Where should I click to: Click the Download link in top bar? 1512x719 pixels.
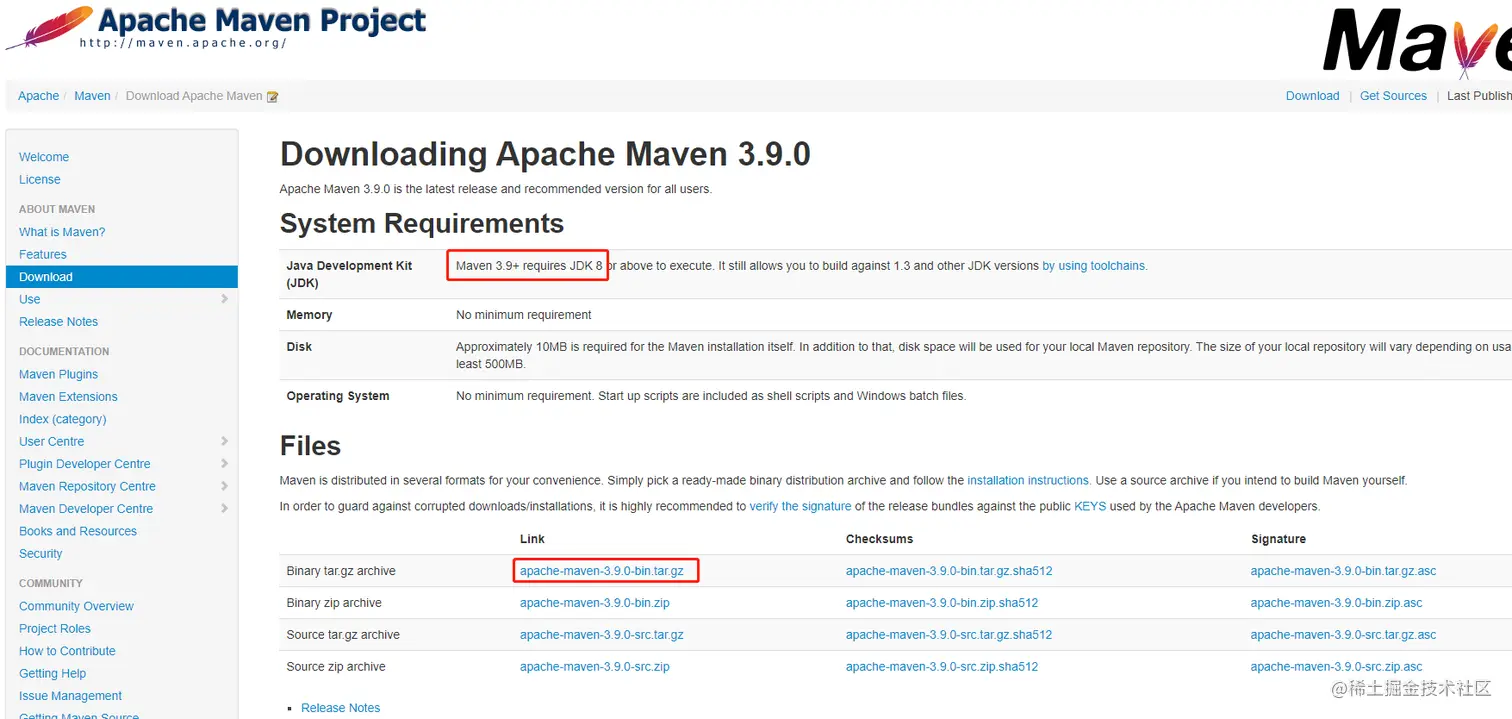1312,96
